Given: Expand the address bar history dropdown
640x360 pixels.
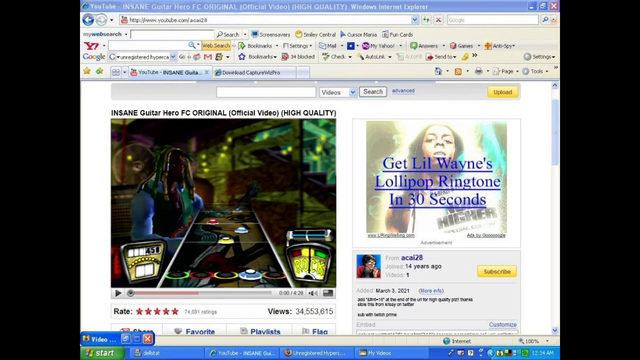Looking at the screenshot, I should pyautogui.click(x=415, y=20).
